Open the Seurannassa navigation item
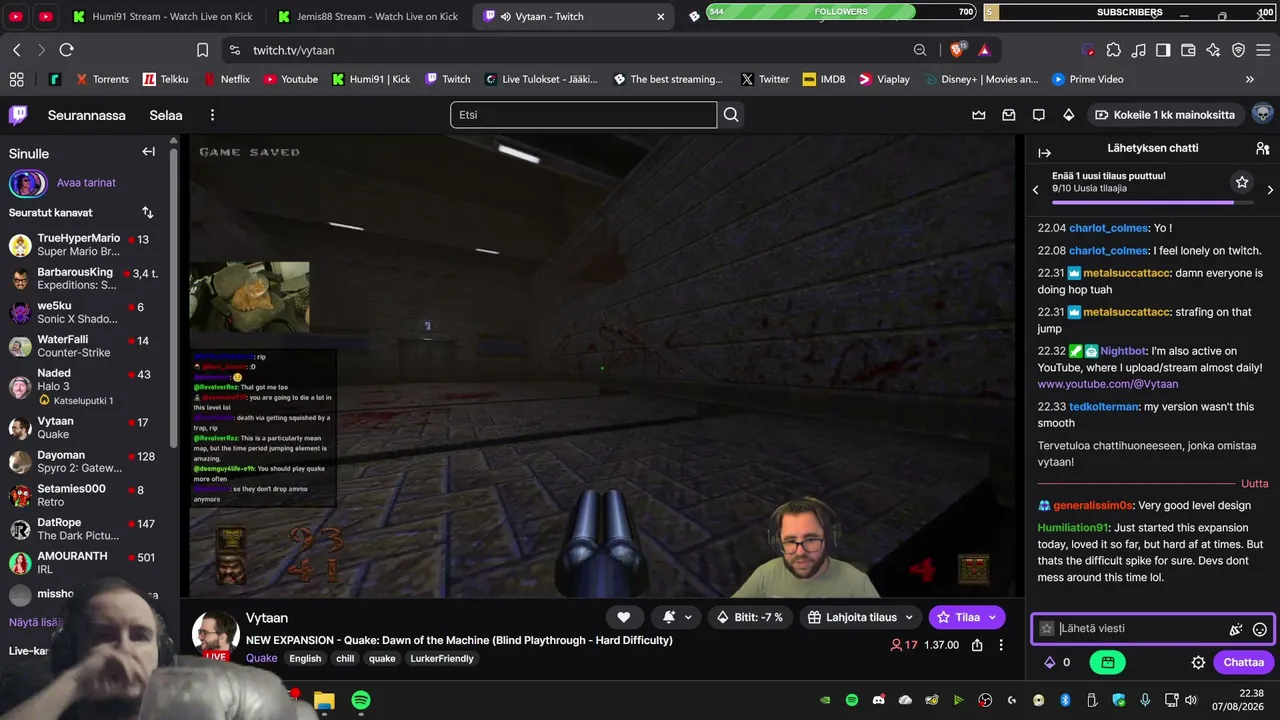1280x720 pixels. [87, 115]
